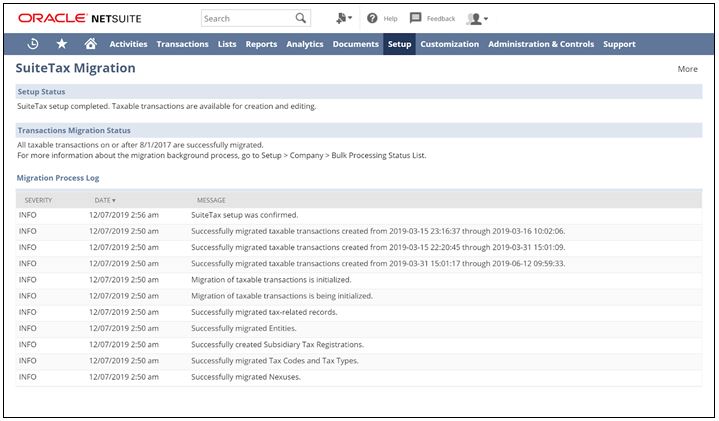719x421 pixels.
Task: Click the Oracle NetSuite logo
Action: point(80,18)
